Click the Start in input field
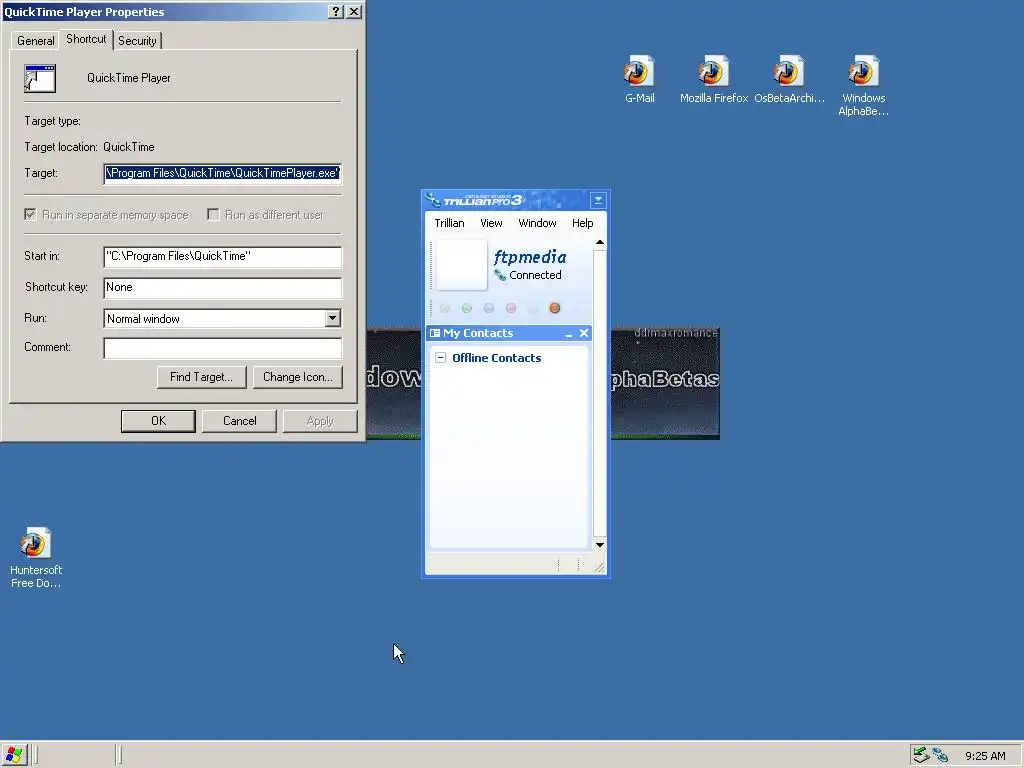Image resolution: width=1024 pixels, height=768 pixels. pyautogui.click(x=222, y=257)
